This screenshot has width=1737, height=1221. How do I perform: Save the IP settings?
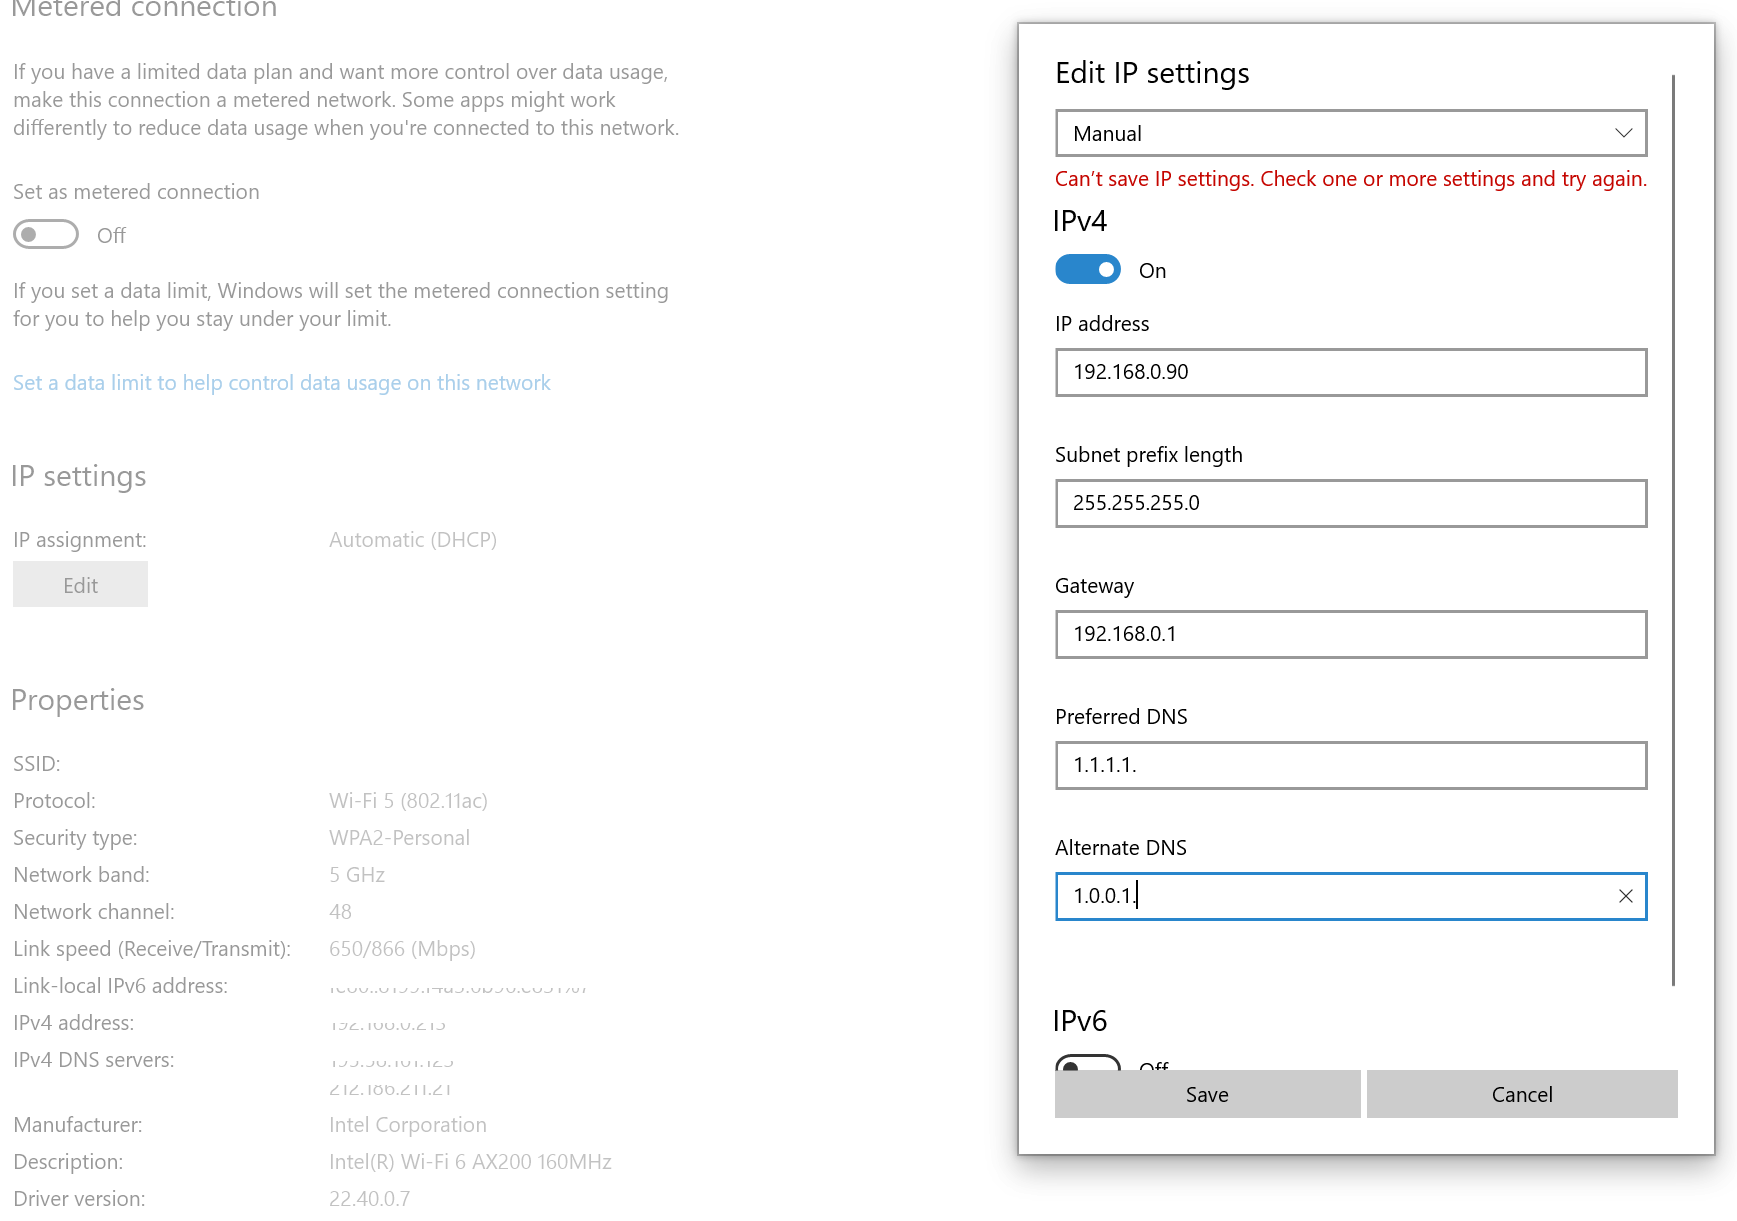1207,1094
